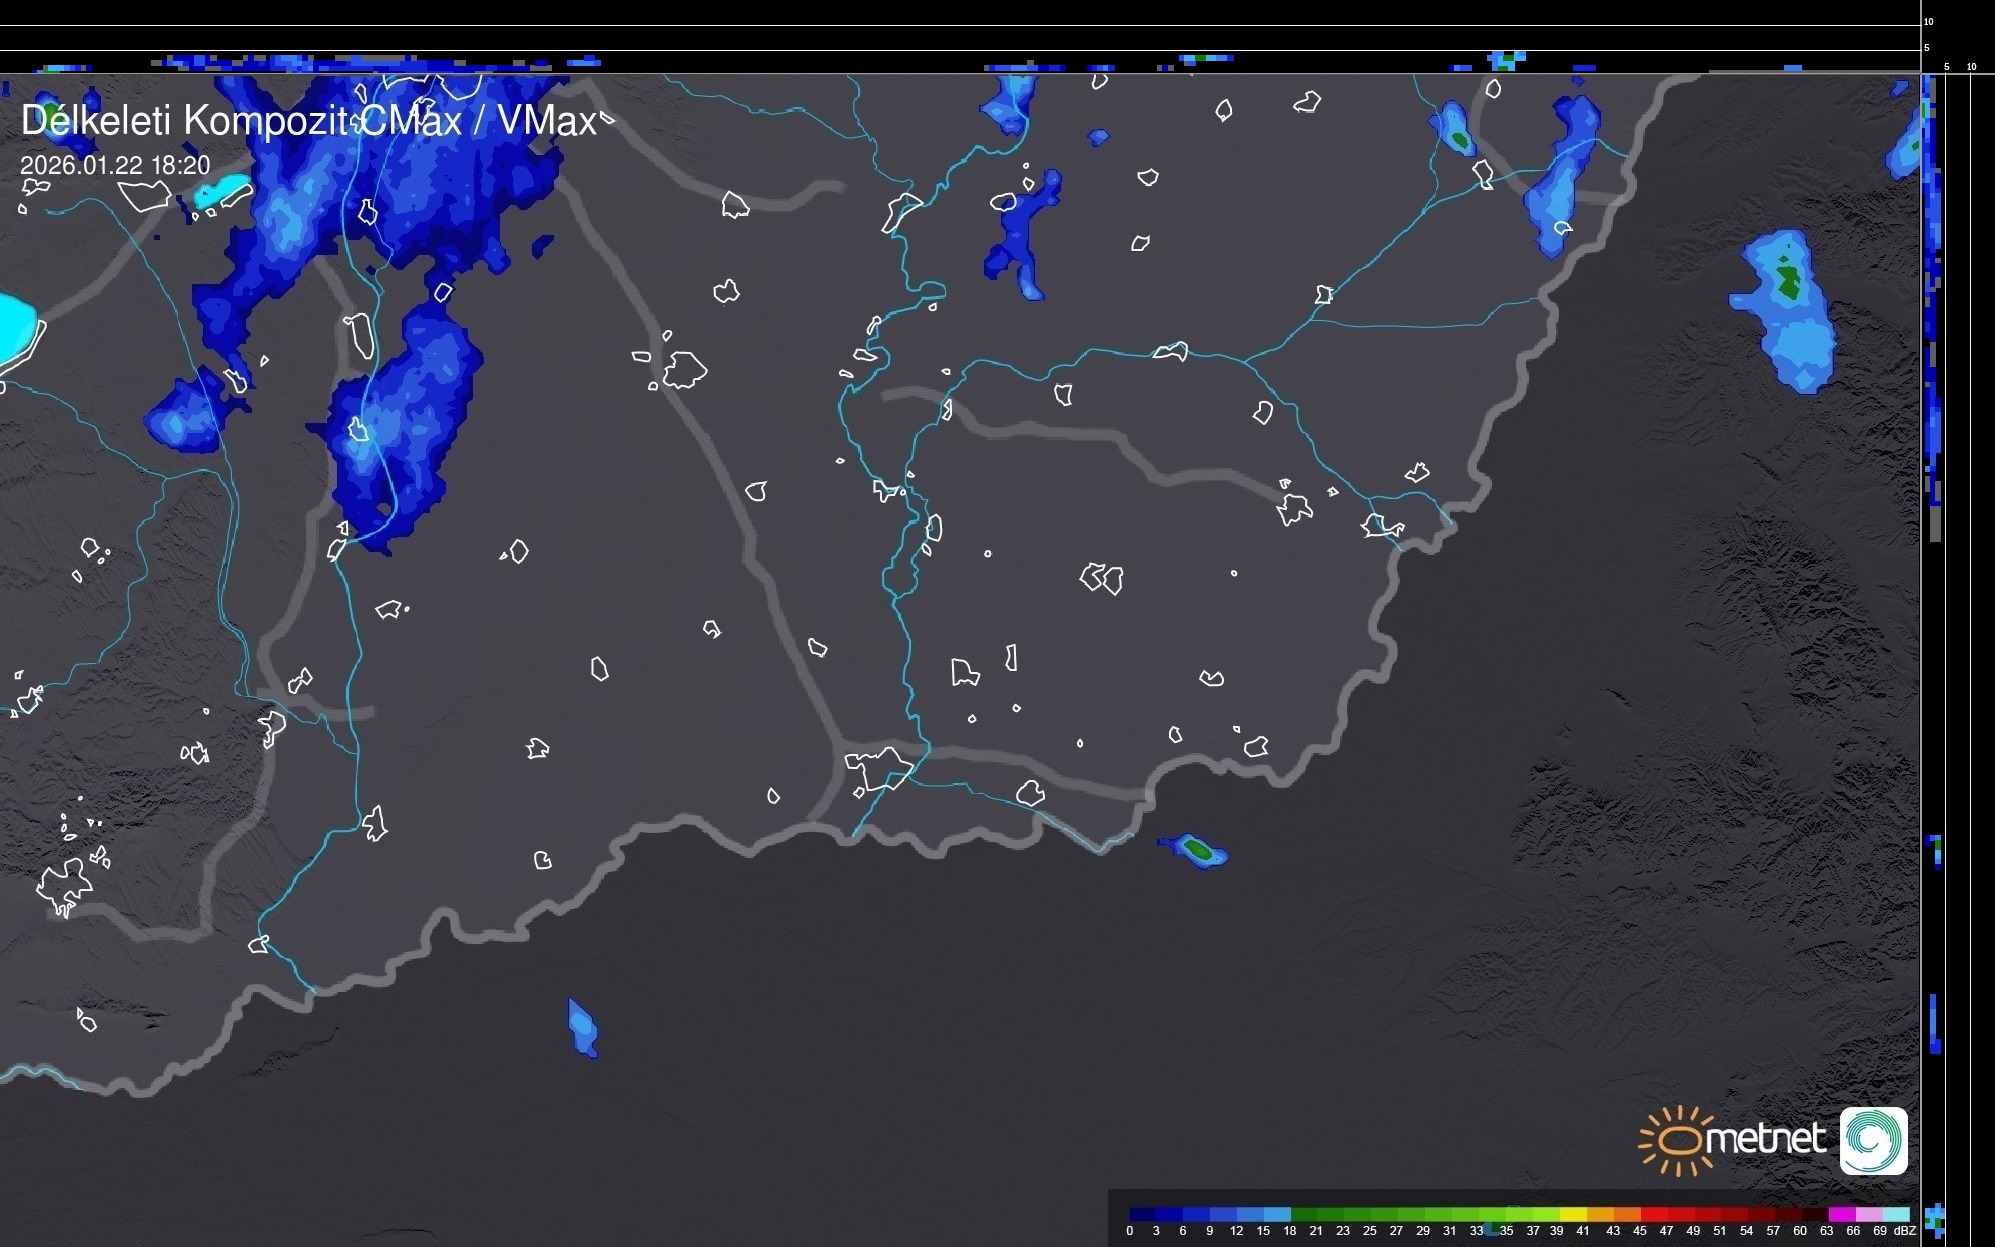Viewport: 1995px width, 1247px height.
Task: Click green-core echo just below southern border
Action: (x=1196, y=851)
